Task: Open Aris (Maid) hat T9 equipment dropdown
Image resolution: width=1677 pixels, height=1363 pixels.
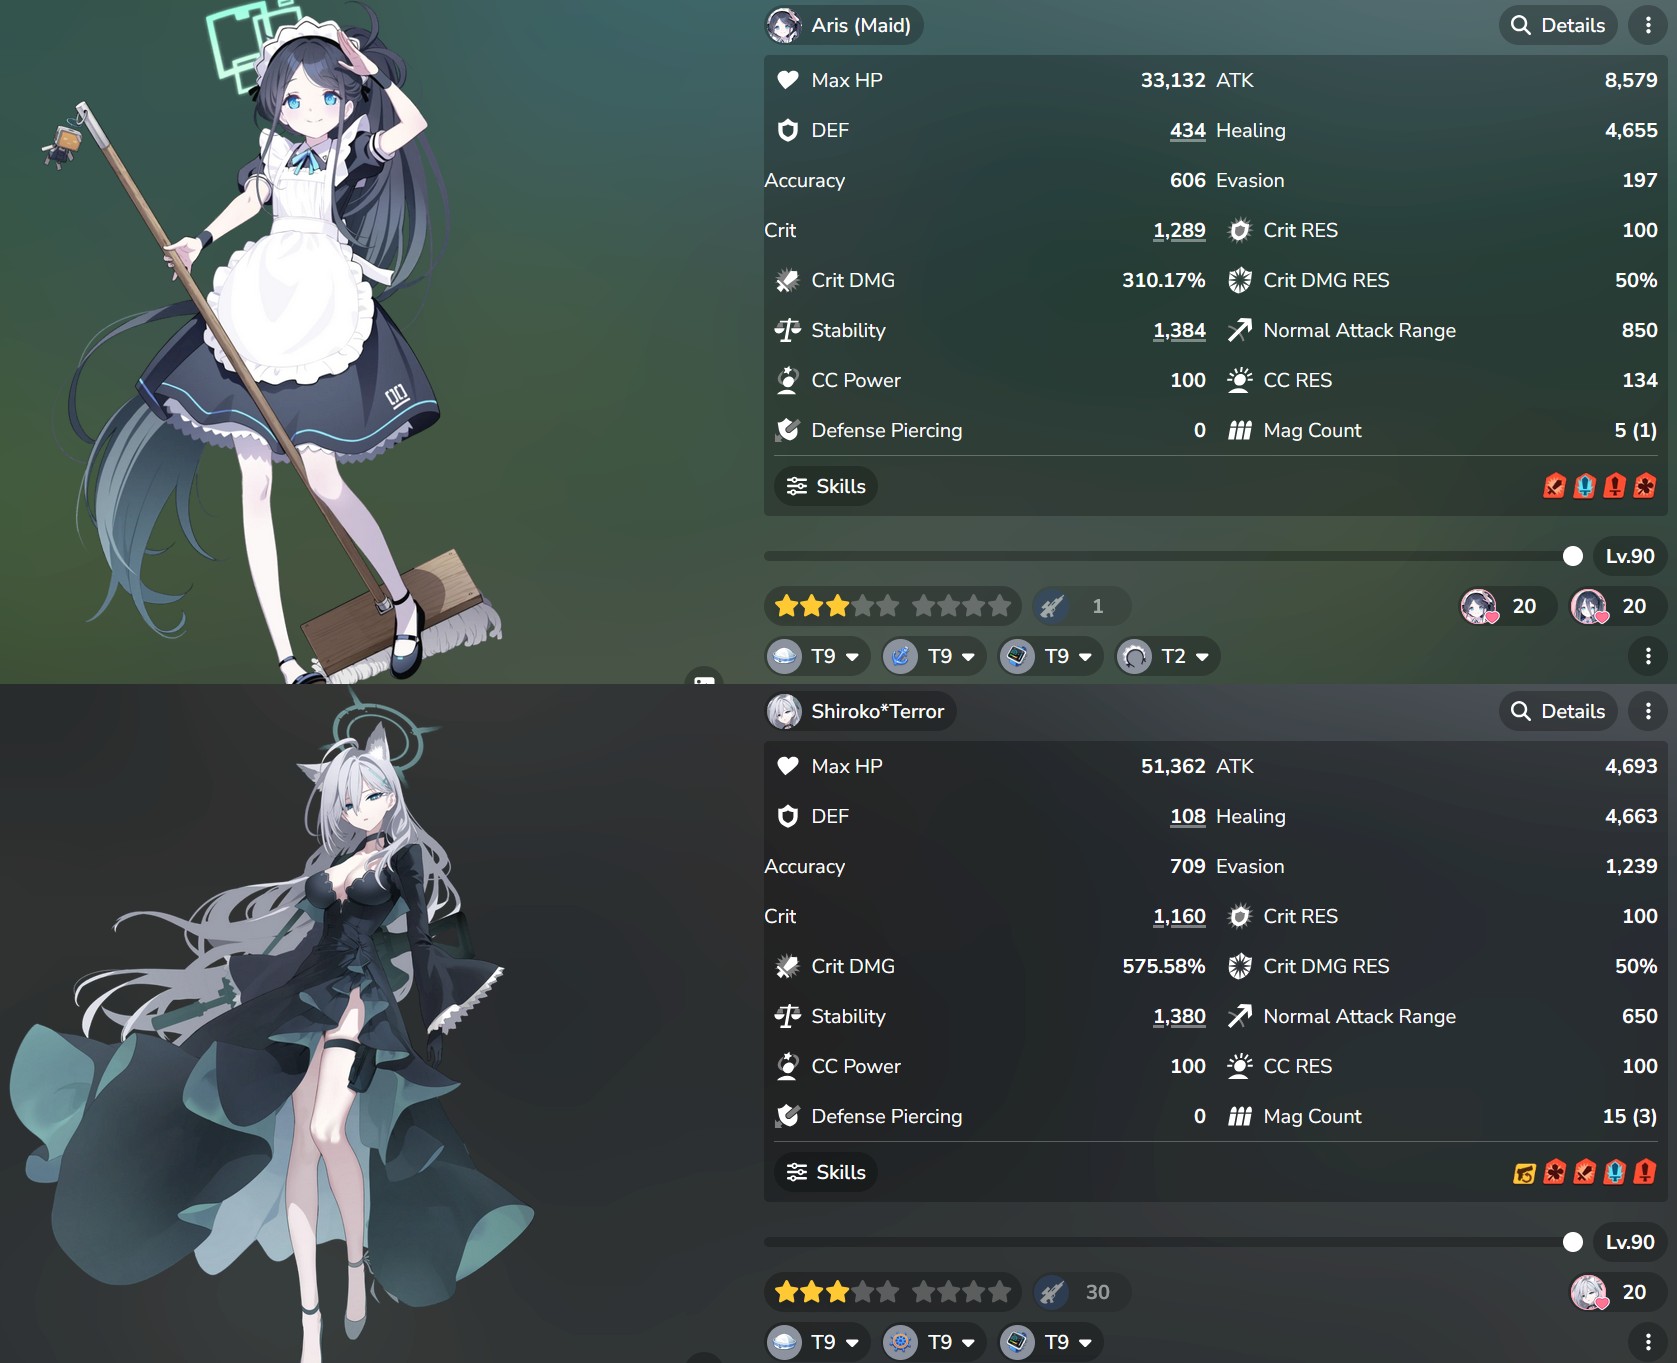Action: pyautogui.click(x=817, y=656)
